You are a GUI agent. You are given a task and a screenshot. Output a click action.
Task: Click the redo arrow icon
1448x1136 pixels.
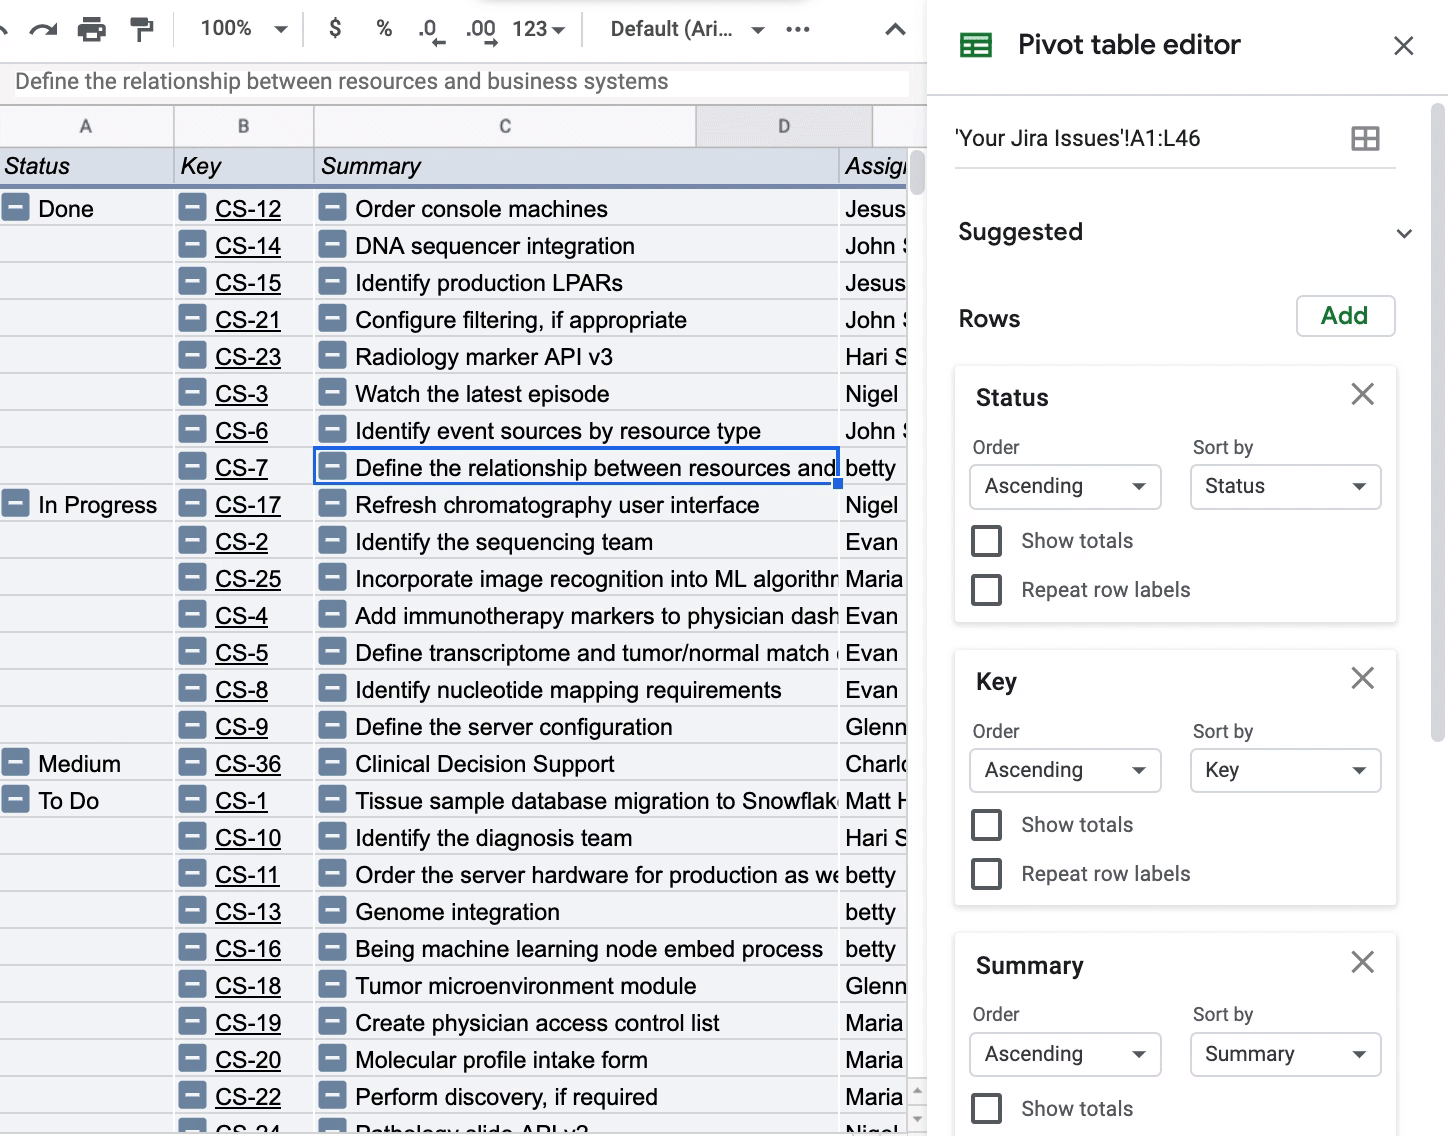click(43, 30)
